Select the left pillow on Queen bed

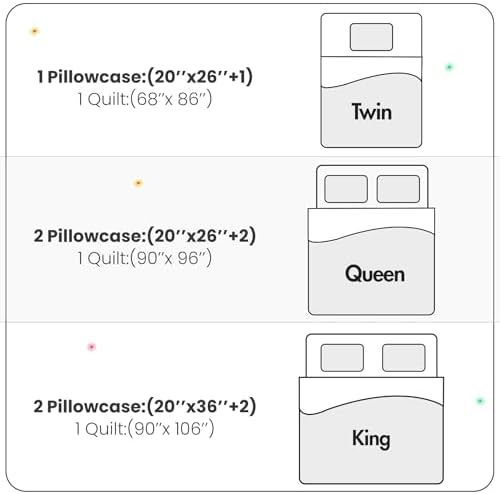(x=346, y=189)
